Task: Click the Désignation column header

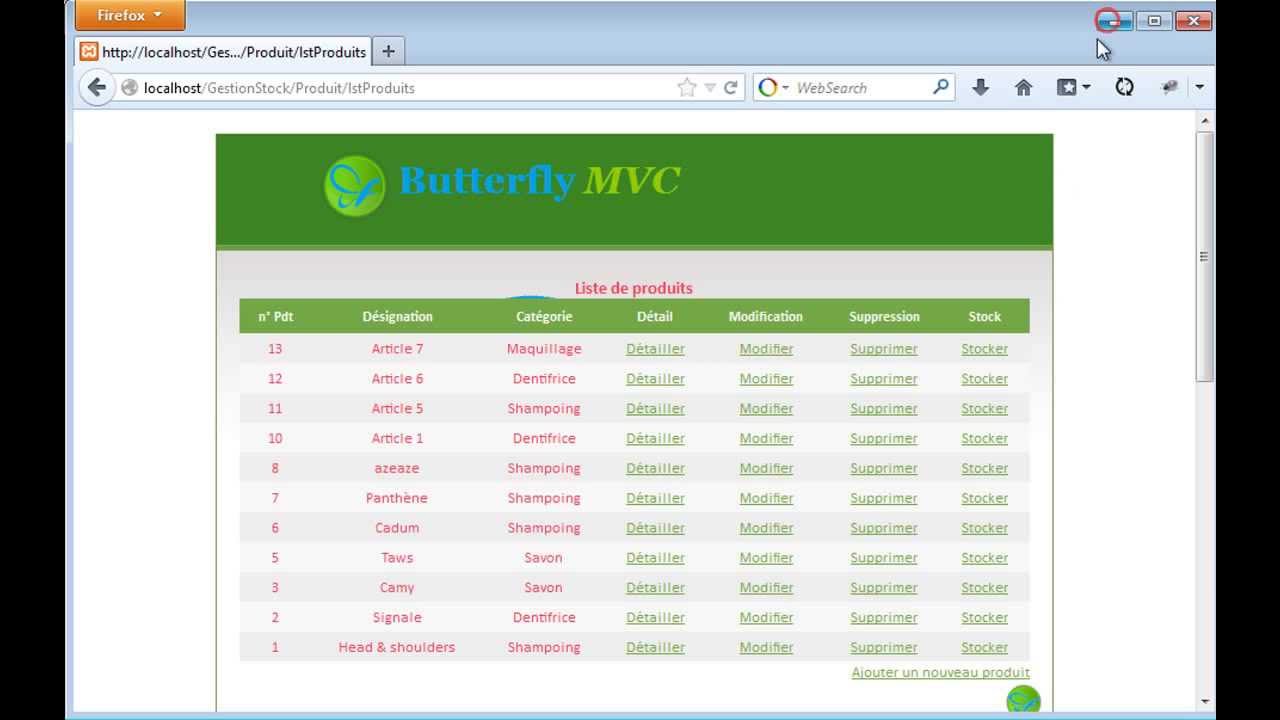Action: [x=397, y=316]
